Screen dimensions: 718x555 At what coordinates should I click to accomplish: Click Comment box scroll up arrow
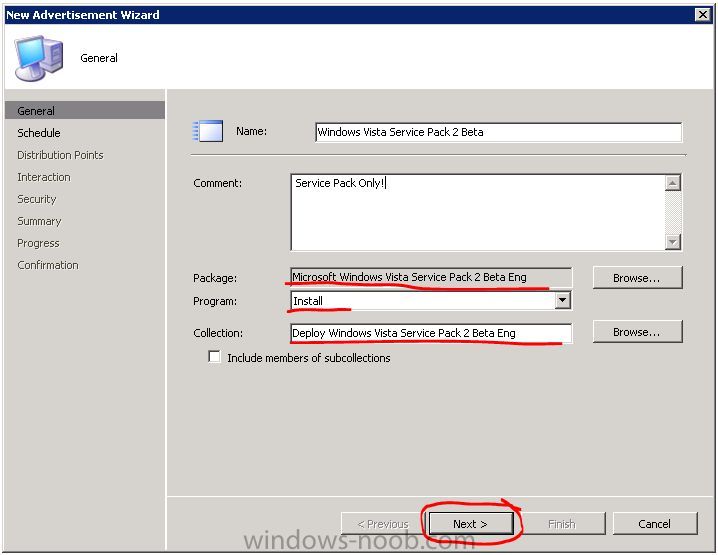[x=672, y=183]
